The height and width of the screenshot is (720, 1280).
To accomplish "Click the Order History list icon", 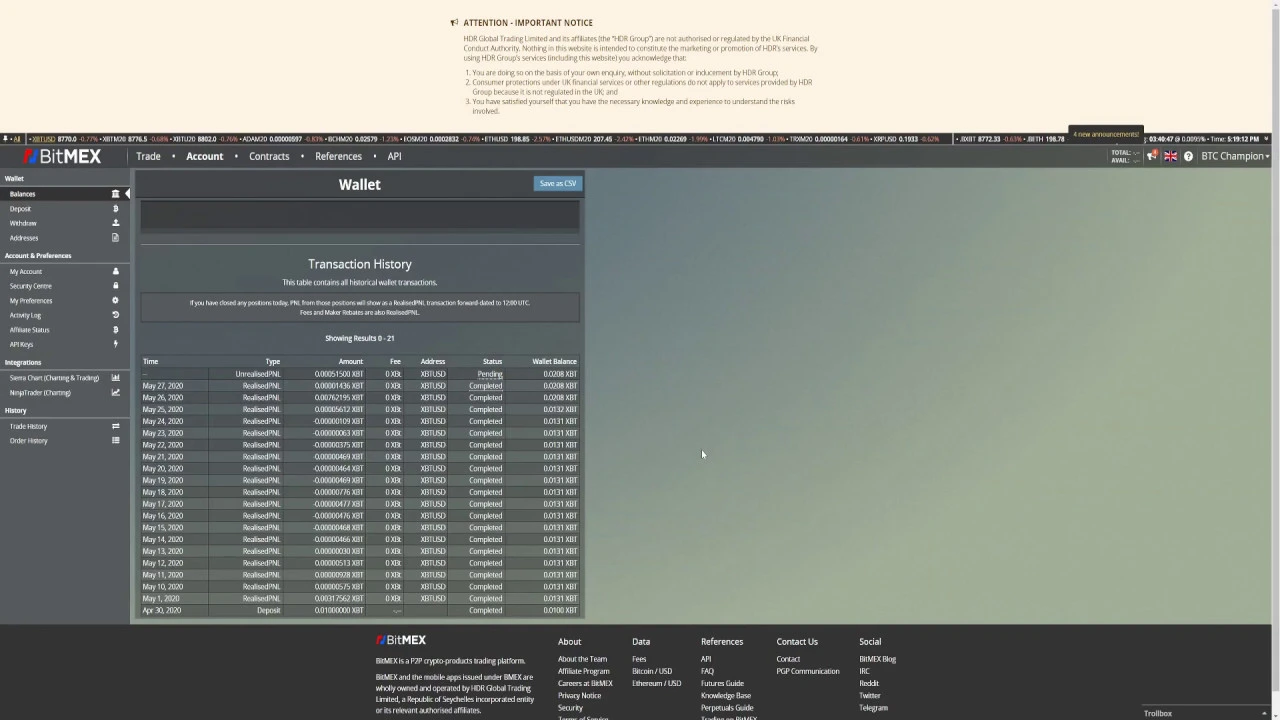I will (x=115, y=441).
